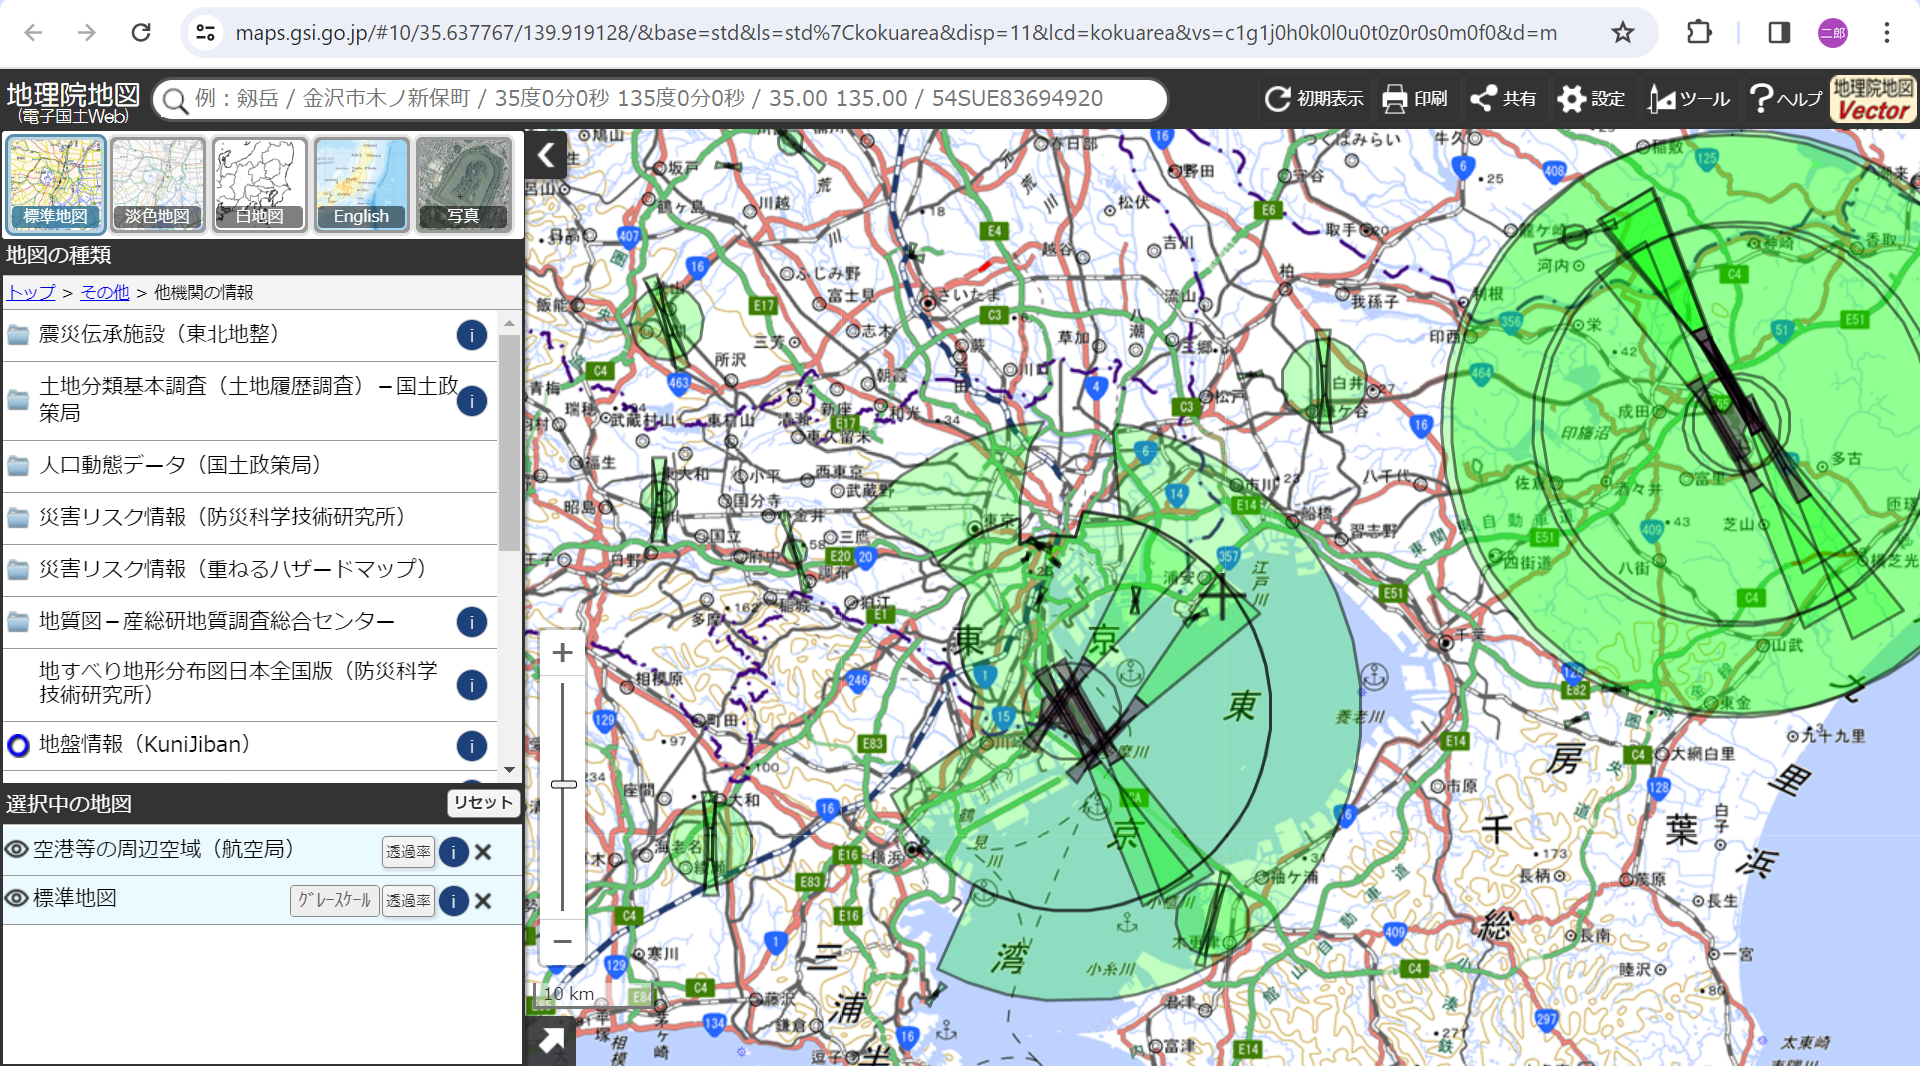Toggle visibility of 標準地図 layer
The width and height of the screenshot is (1920, 1066).
coord(16,899)
